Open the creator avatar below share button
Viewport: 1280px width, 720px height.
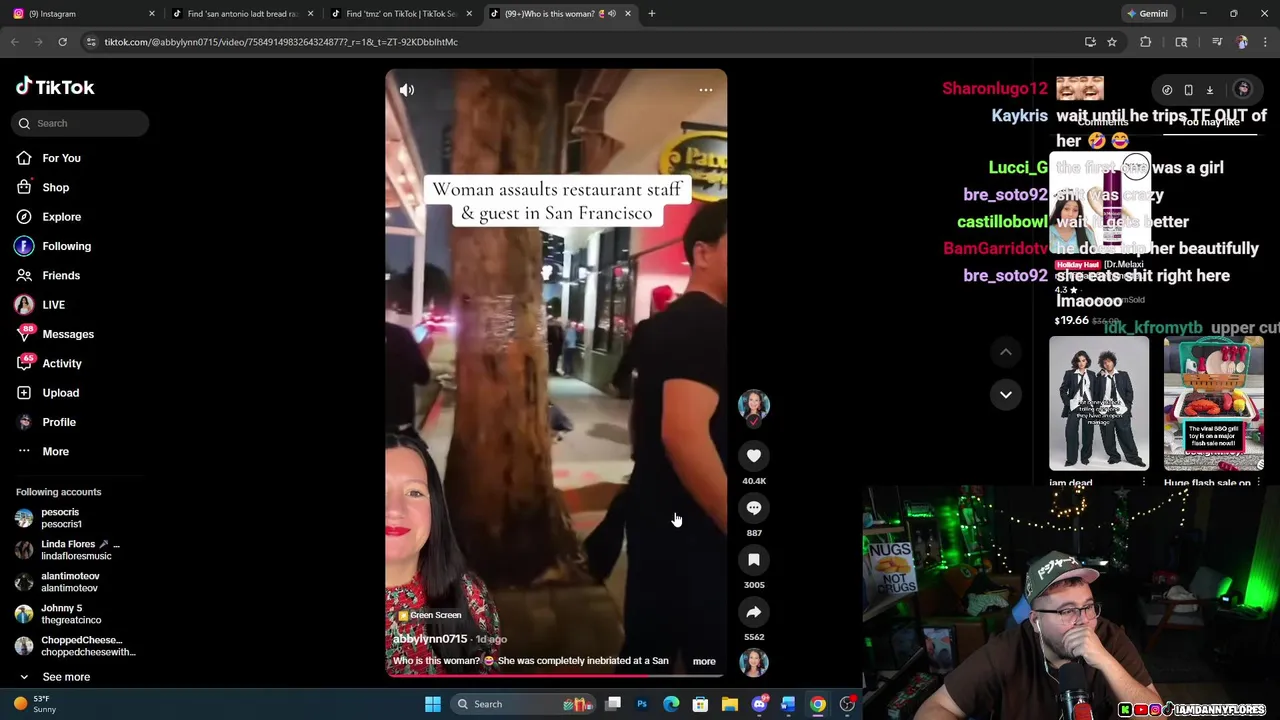tap(754, 663)
